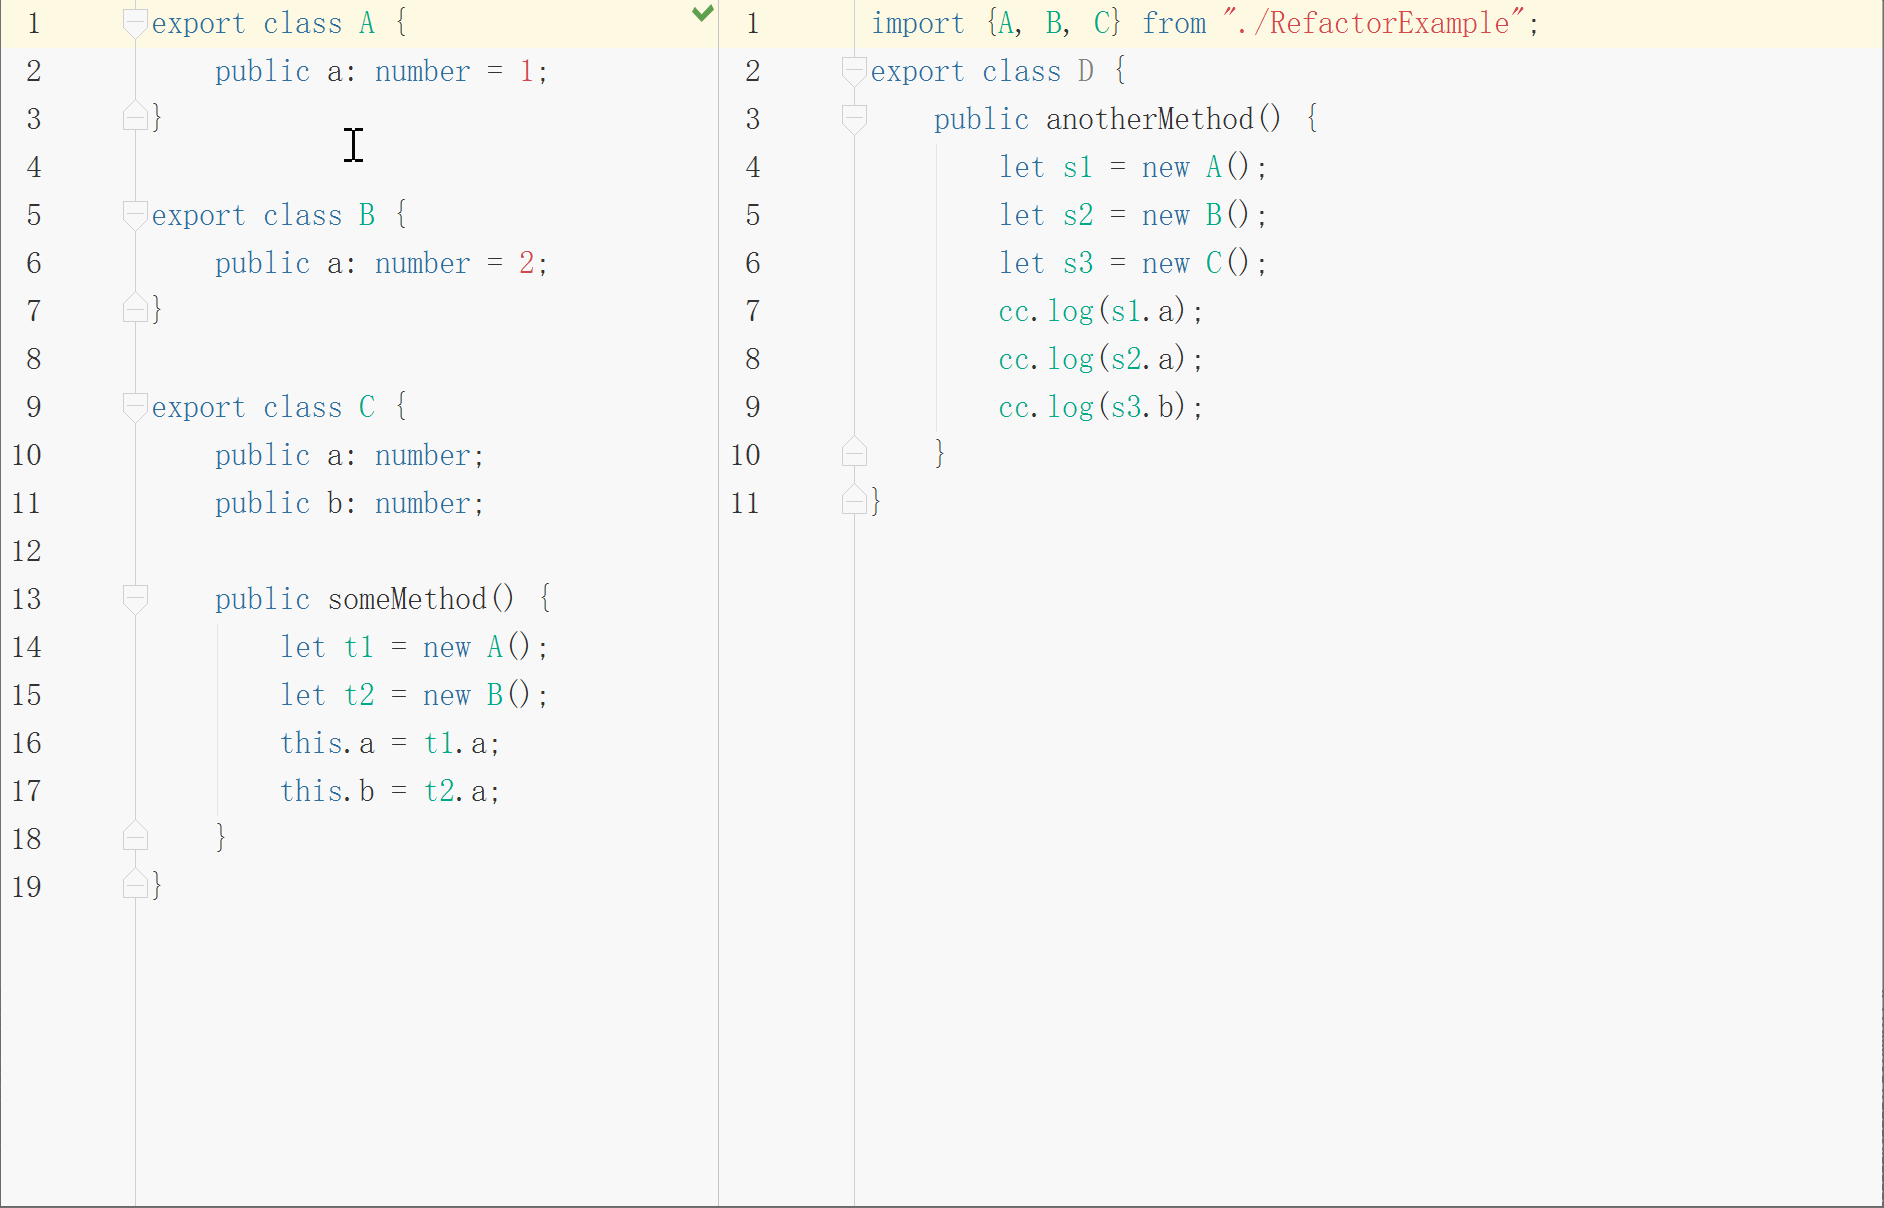This screenshot has width=1884, height=1208.
Task: Click line number 1 in right editor gutter
Action: coord(753,23)
